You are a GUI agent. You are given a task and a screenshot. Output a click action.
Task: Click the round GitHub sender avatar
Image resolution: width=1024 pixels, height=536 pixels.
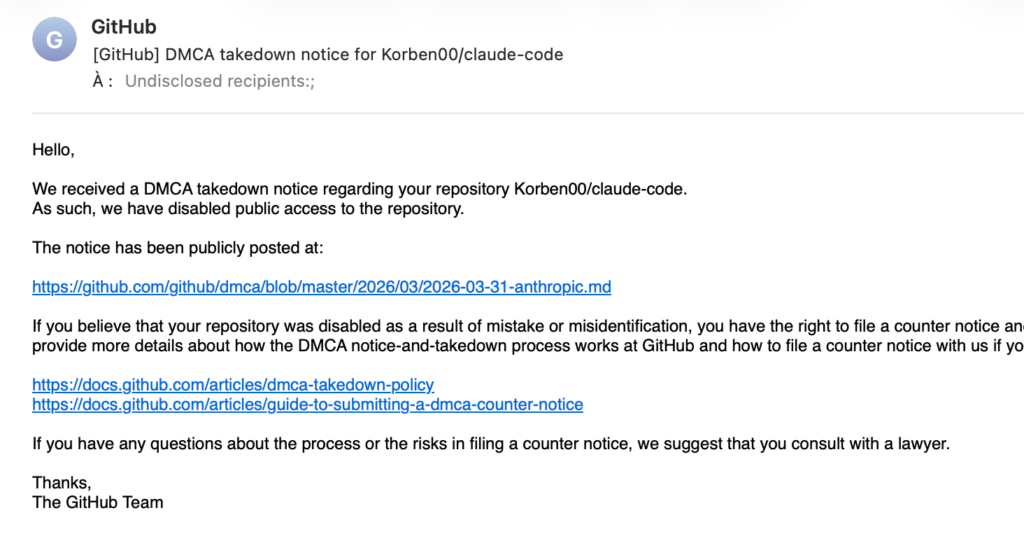(x=55, y=41)
